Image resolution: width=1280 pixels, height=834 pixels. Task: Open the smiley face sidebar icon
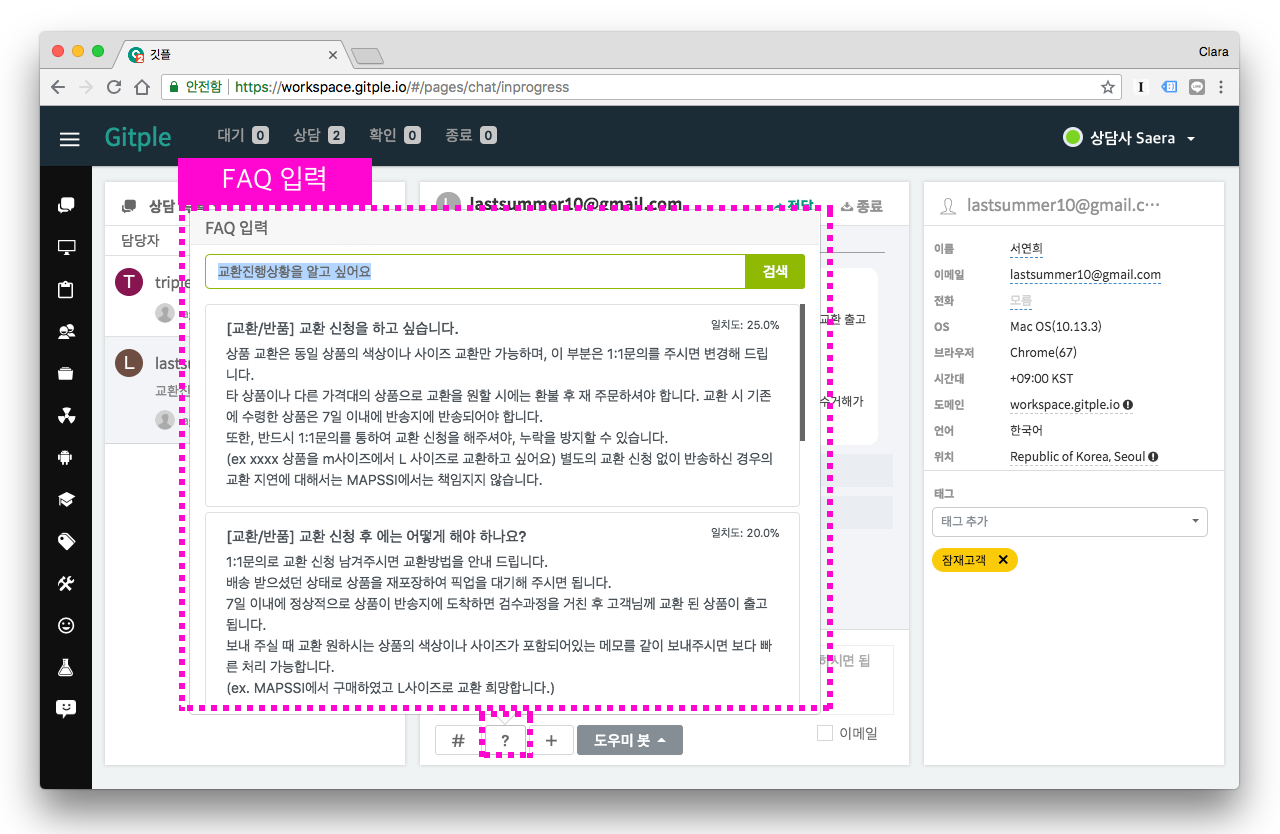[x=66, y=626]
